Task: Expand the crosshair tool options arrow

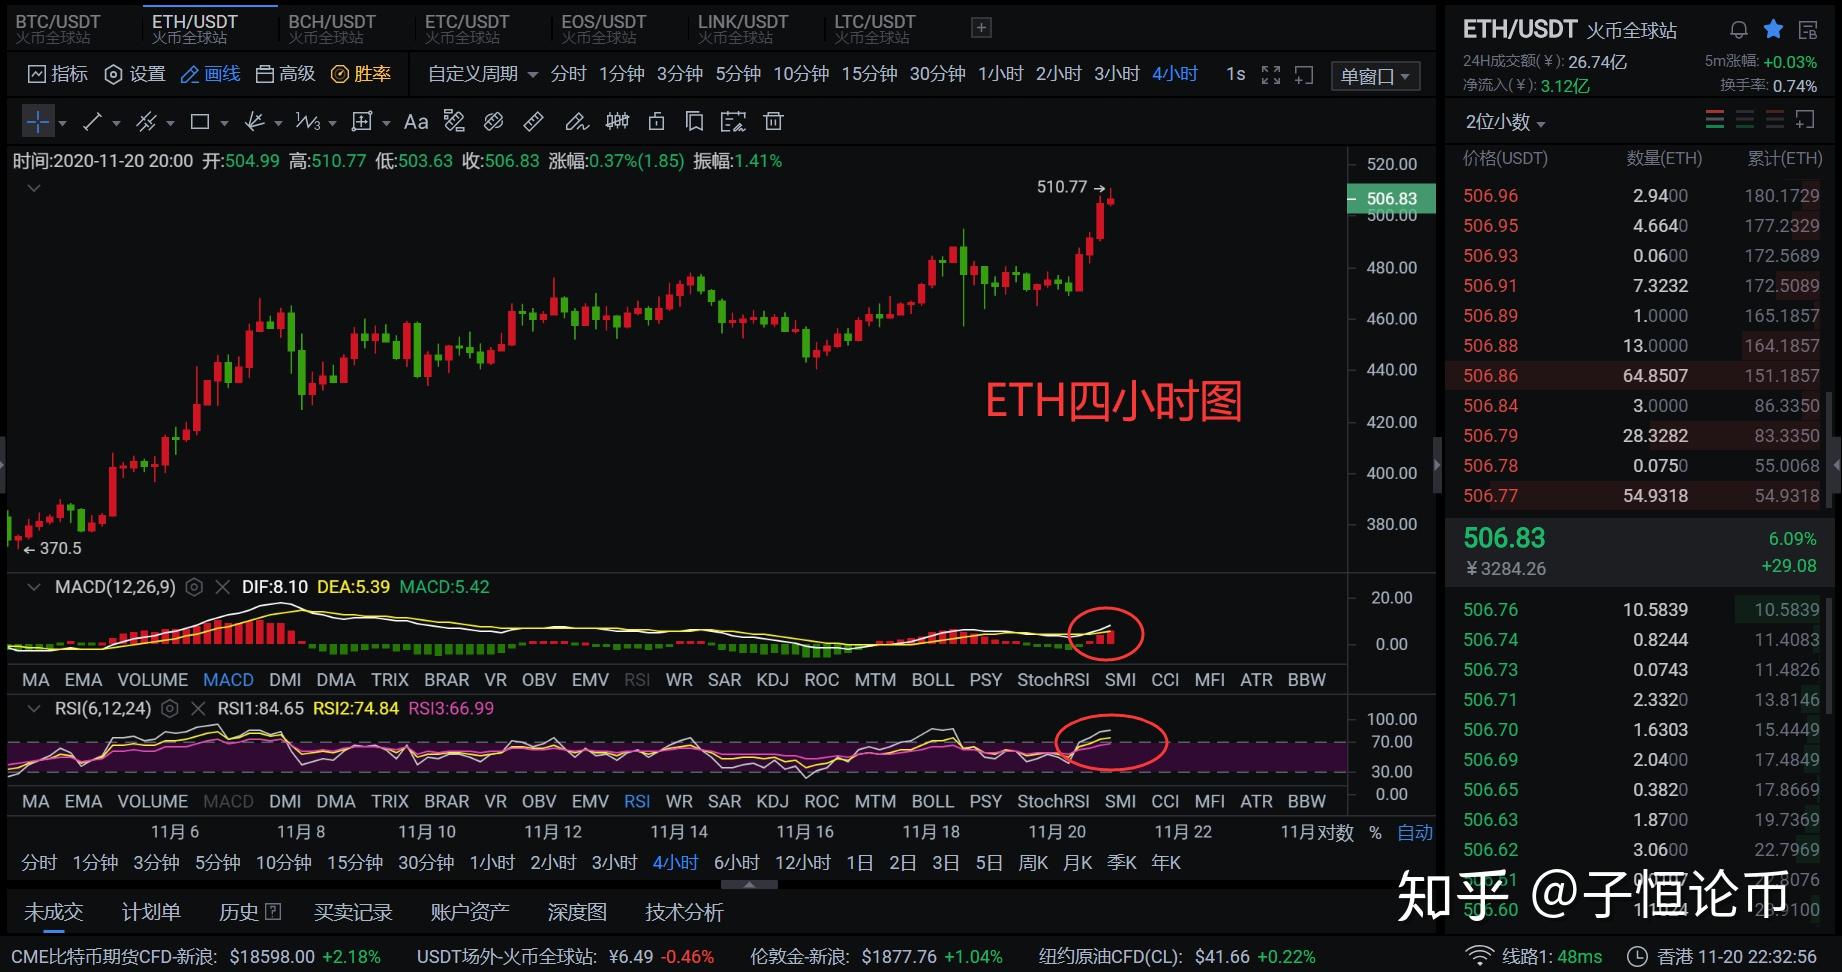Action: point(62,123)
